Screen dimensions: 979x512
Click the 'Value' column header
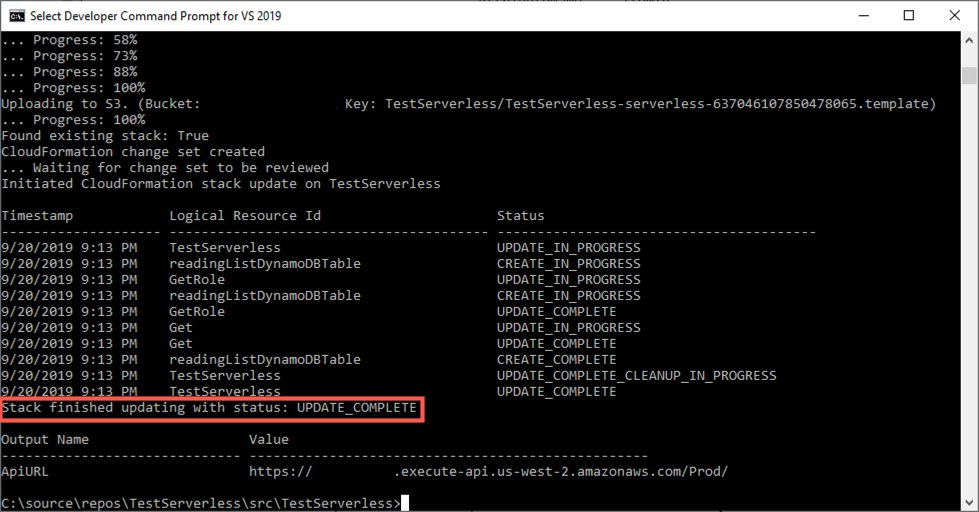[x=268, y=440]
